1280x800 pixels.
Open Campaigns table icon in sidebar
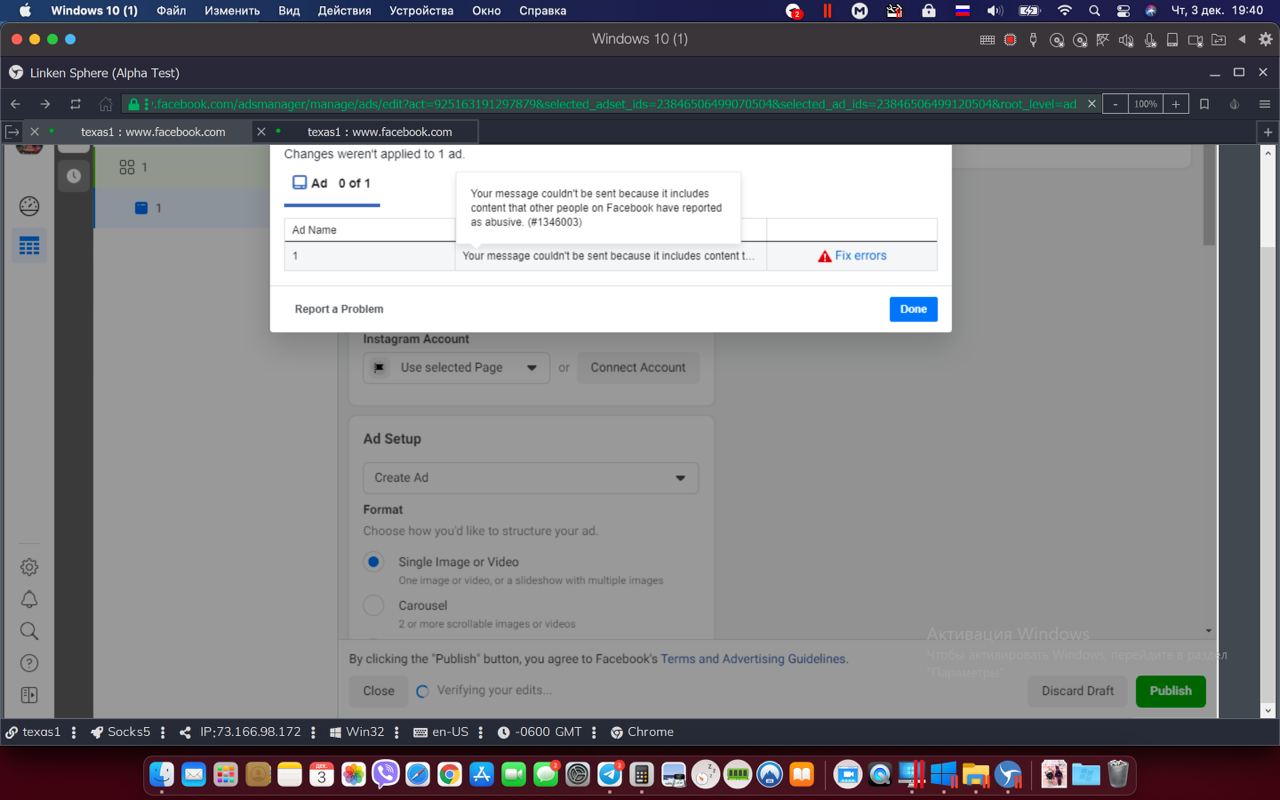(29, 246)
